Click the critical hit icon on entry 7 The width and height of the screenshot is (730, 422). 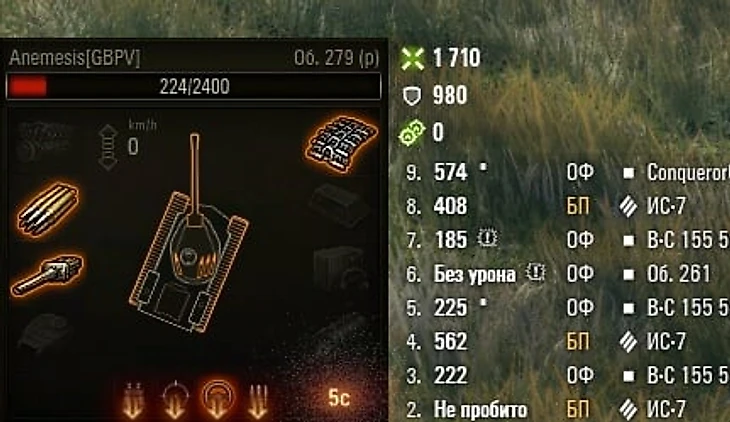pos(487,238)
